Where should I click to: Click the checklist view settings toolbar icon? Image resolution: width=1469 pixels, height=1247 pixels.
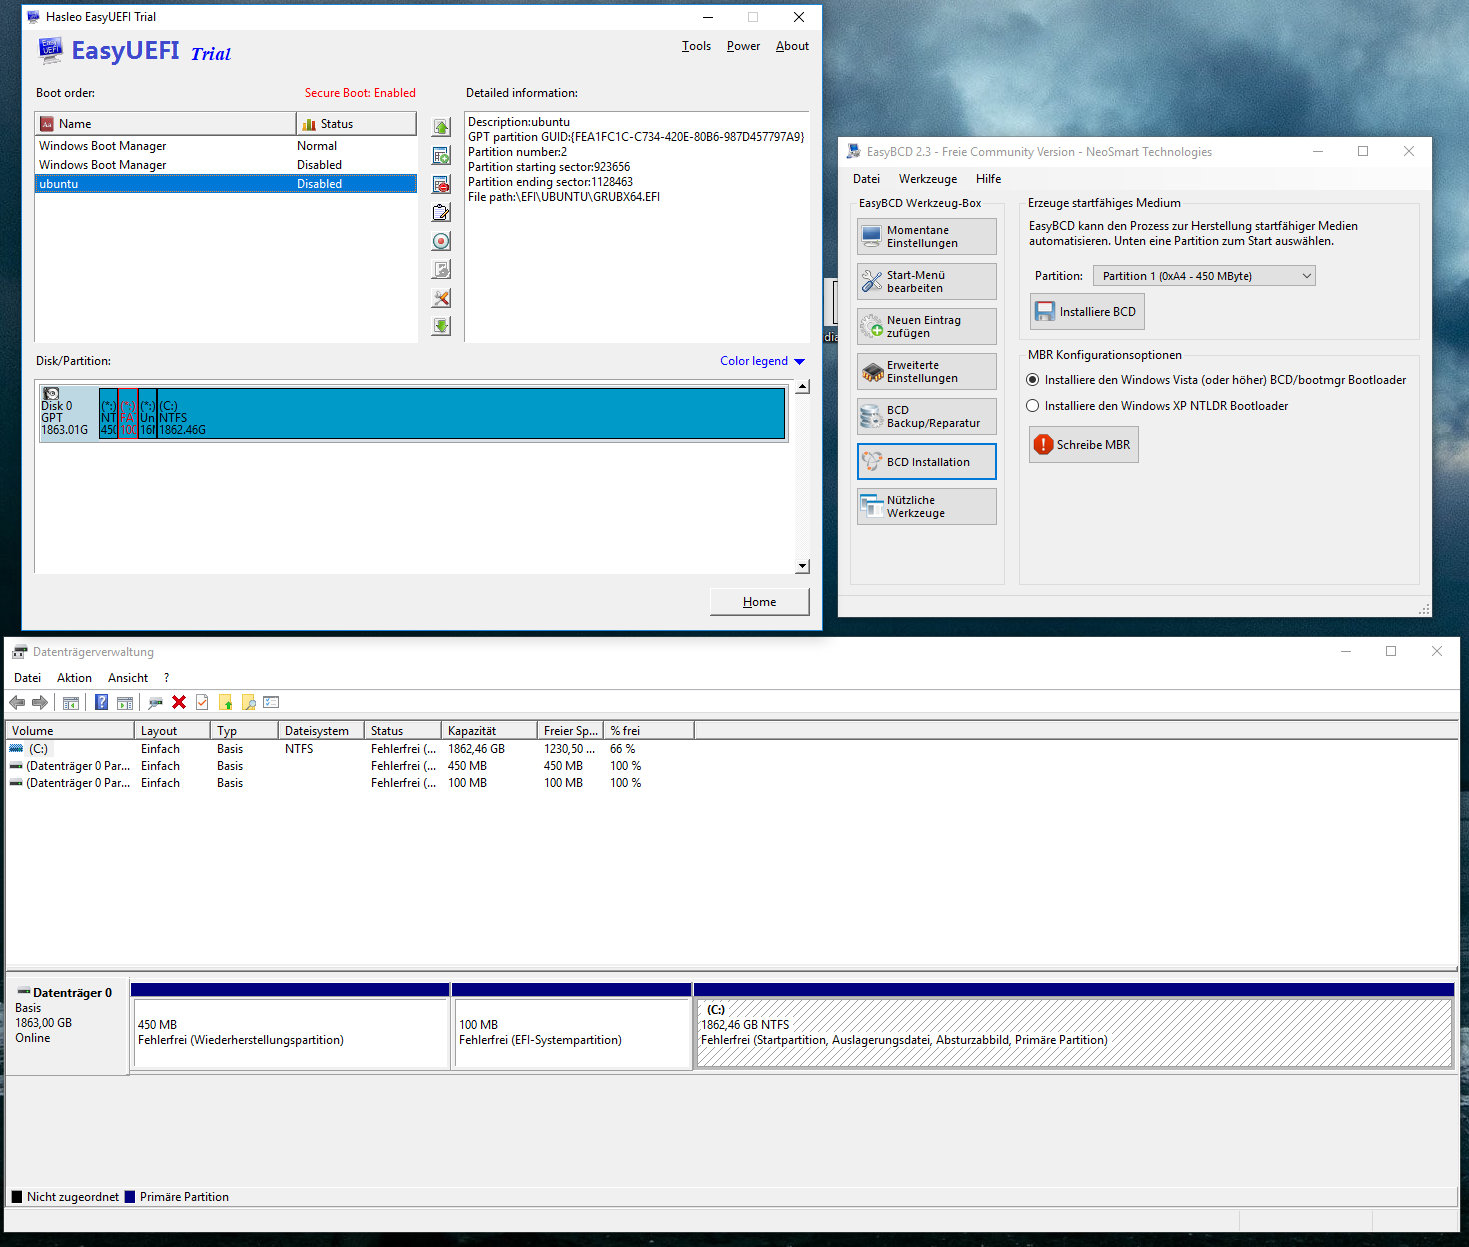[271, 702]
